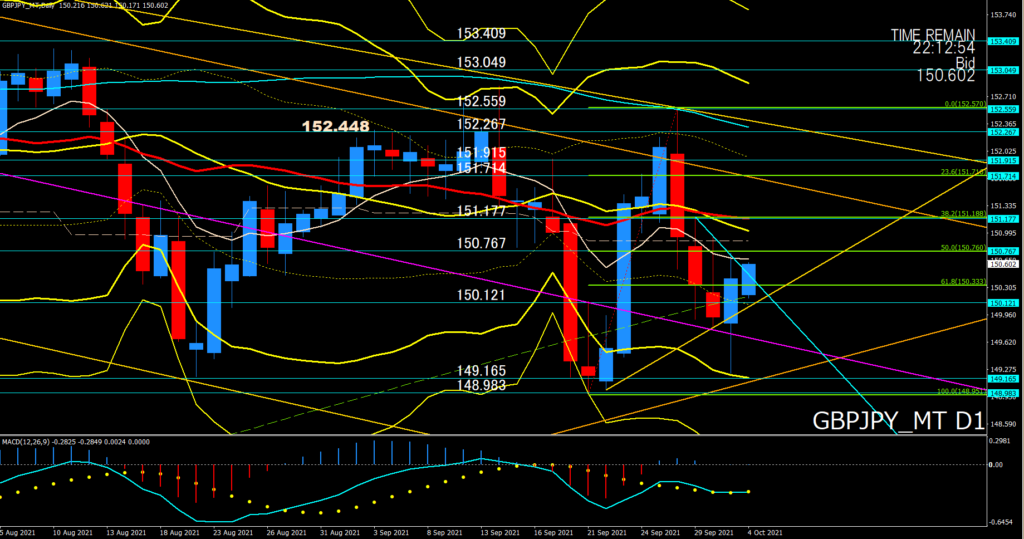
Task: Select the white 151.915 level label
Action: [481, 153]
